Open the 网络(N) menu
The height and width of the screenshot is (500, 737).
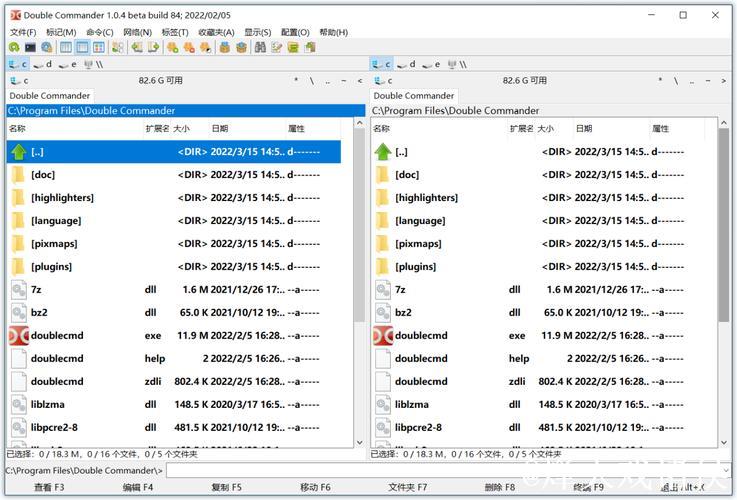pyautogui.click(x=137, y=32)
